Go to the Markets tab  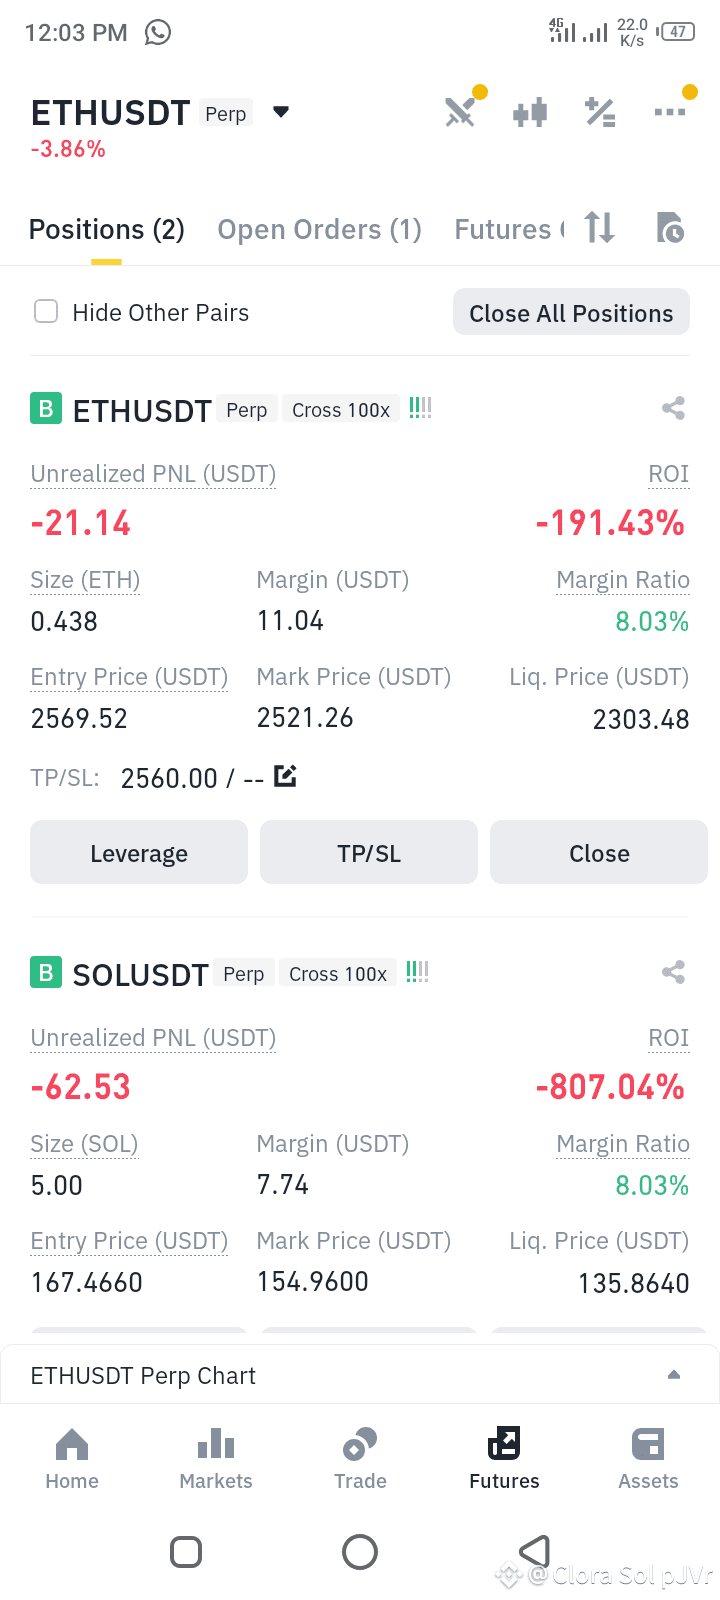tap(216, 1460)
